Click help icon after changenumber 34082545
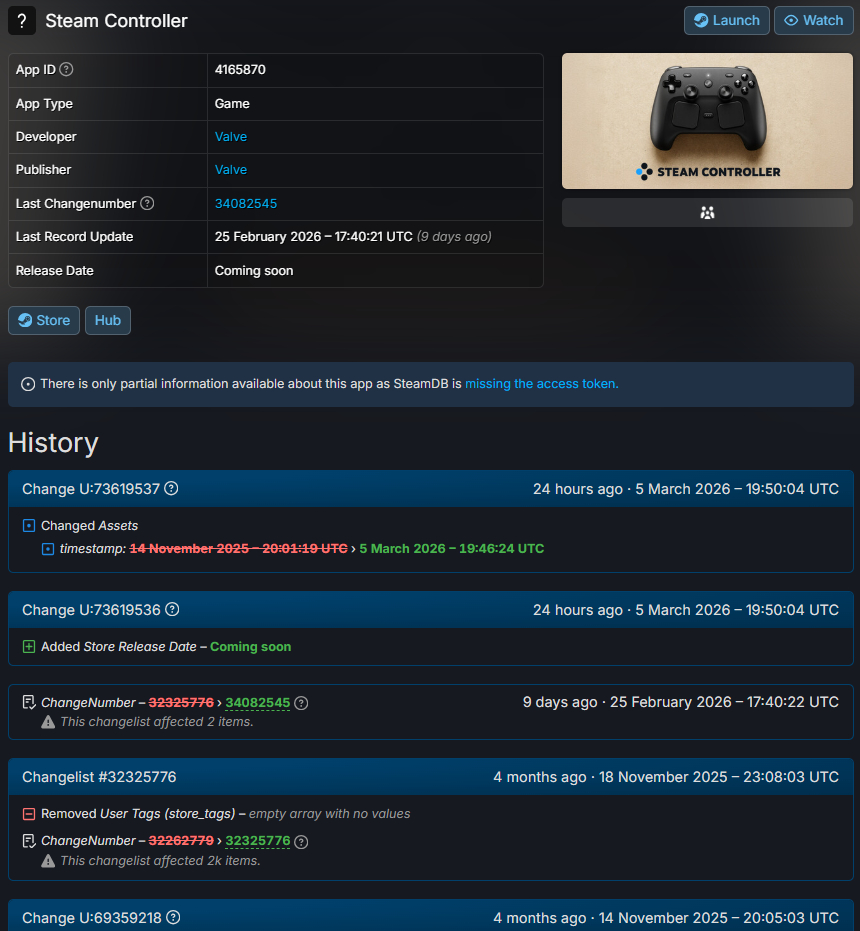Screen dimensions: 860x931 pyautogui.click(x=301, y=703)
